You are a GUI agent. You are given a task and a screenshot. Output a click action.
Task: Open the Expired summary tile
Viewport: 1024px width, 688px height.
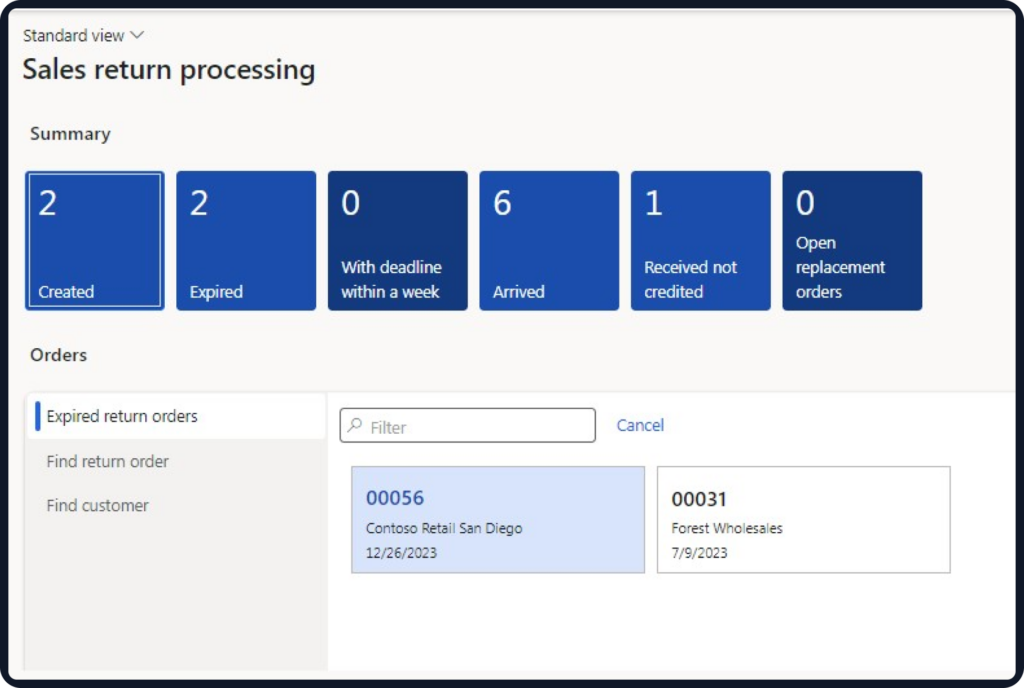[x=246, y=240]
